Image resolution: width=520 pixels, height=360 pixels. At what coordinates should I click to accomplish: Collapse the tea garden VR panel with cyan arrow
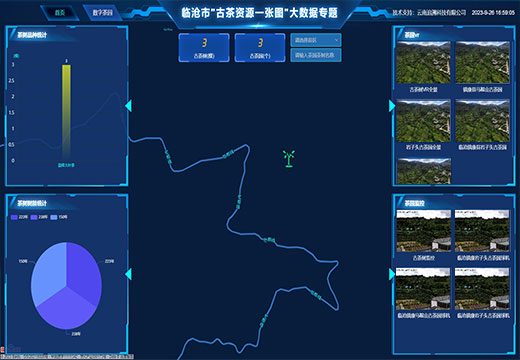pyautogui.click(x=392, y=106)
